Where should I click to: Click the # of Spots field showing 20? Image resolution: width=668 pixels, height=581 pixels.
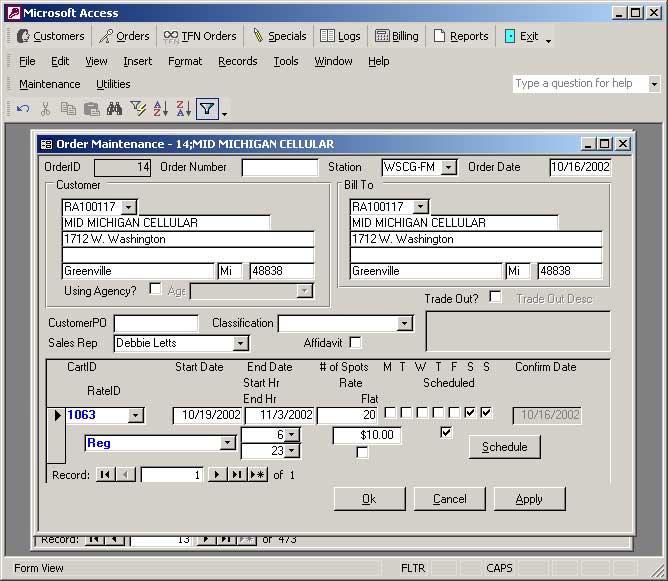(x=348, y=415)
